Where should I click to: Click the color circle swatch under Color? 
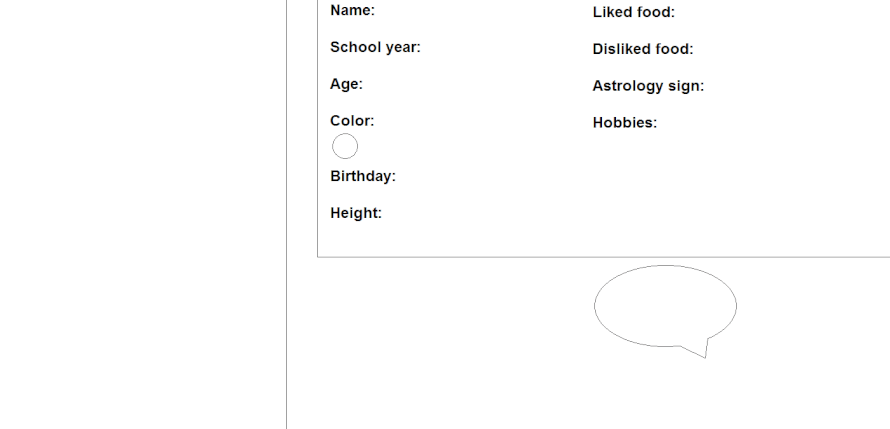tap(344, 147)
